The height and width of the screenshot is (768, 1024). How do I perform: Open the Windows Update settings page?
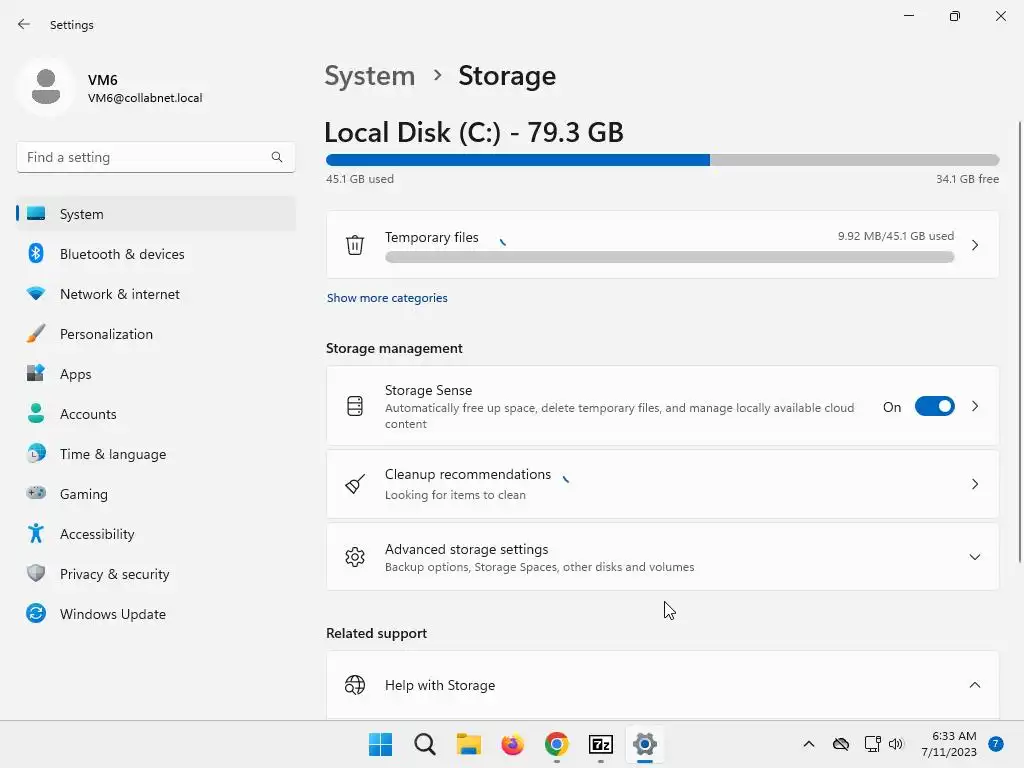(112, 614)
